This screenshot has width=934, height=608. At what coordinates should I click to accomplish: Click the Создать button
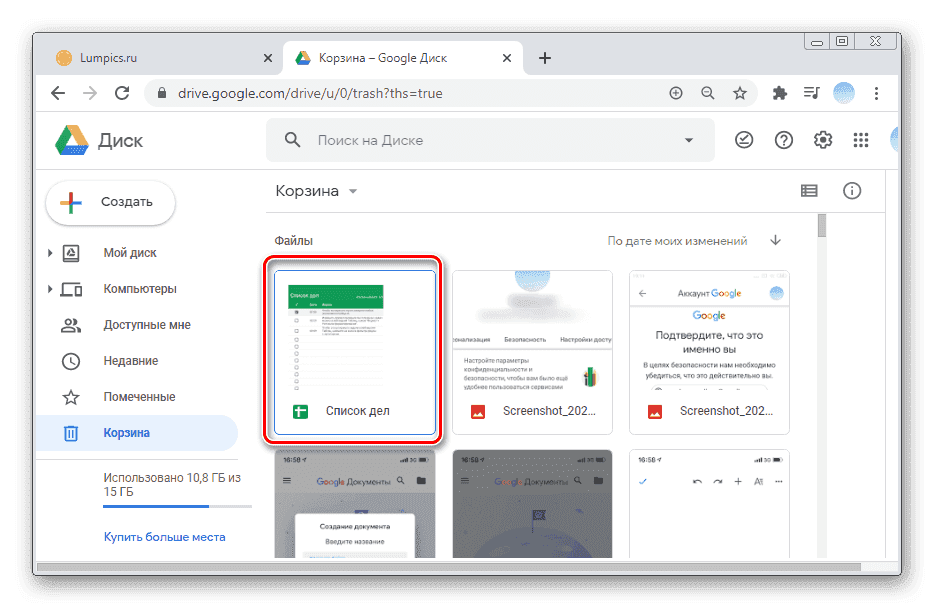coord(111,202)
